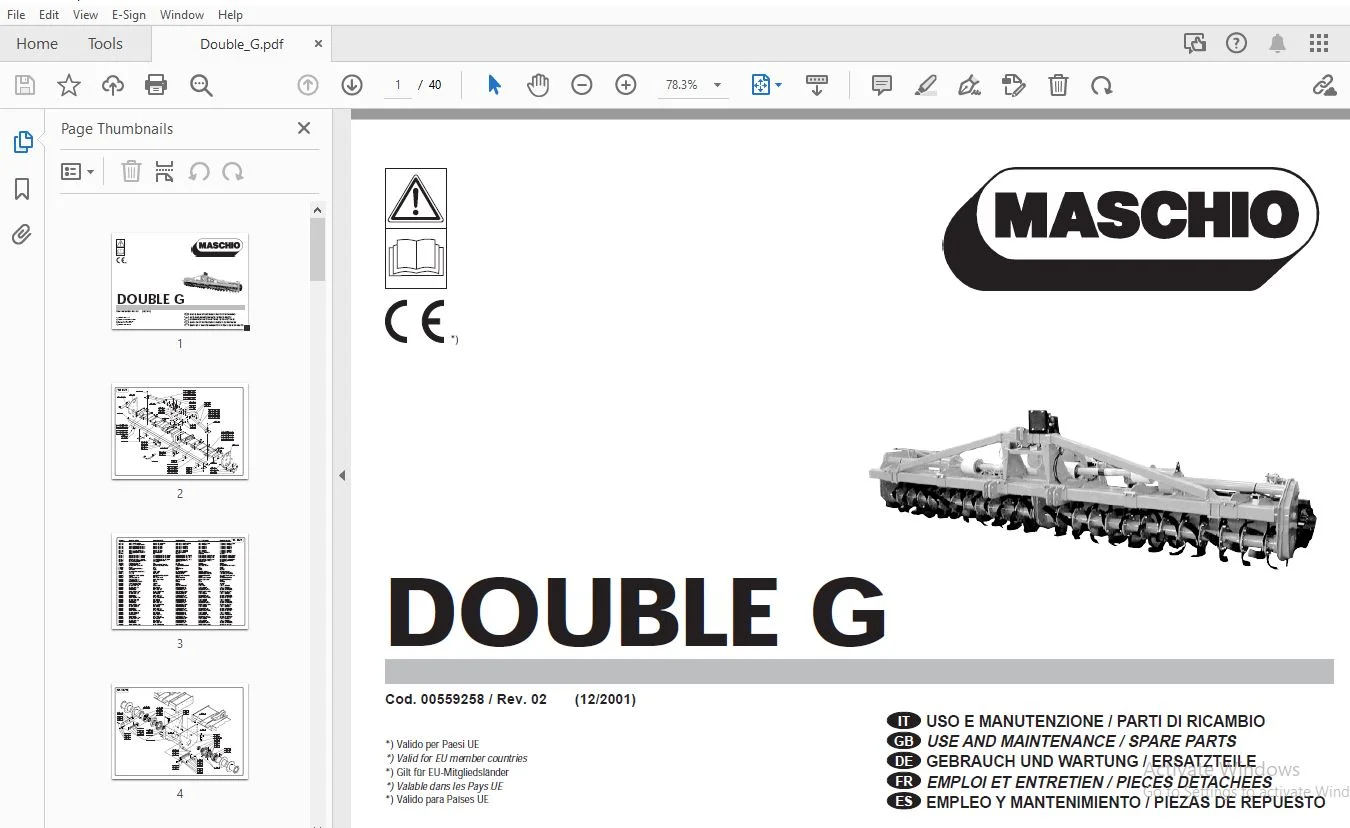
Task: Collapse the navigation pane with the arrow
Action: pyautogui.click(x=342, y=476)
